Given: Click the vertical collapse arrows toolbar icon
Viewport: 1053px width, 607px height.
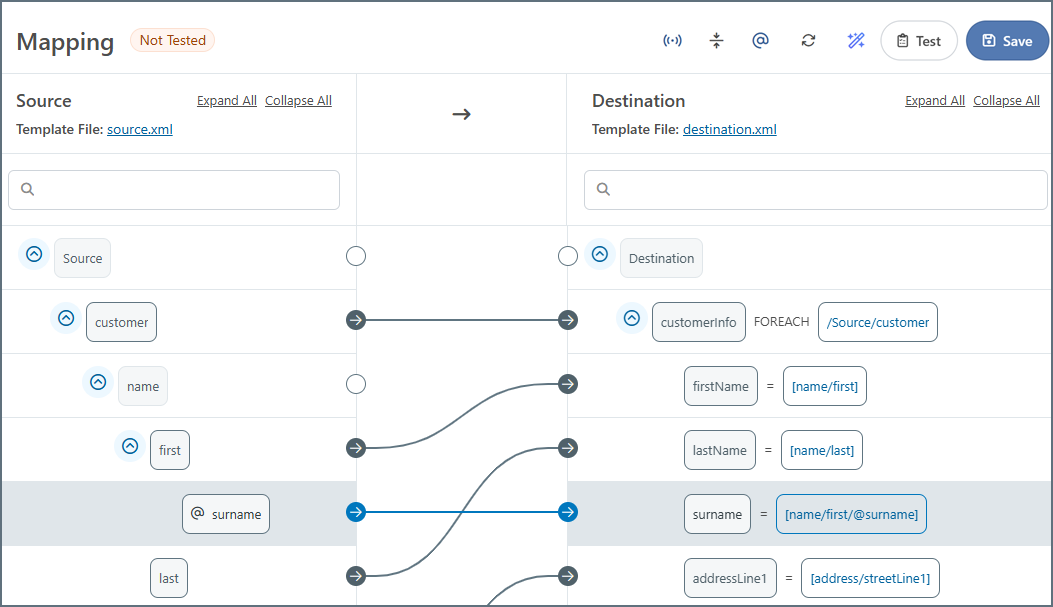Looking at the screenshot, I should pyautogui.click(x=716, y=41).
